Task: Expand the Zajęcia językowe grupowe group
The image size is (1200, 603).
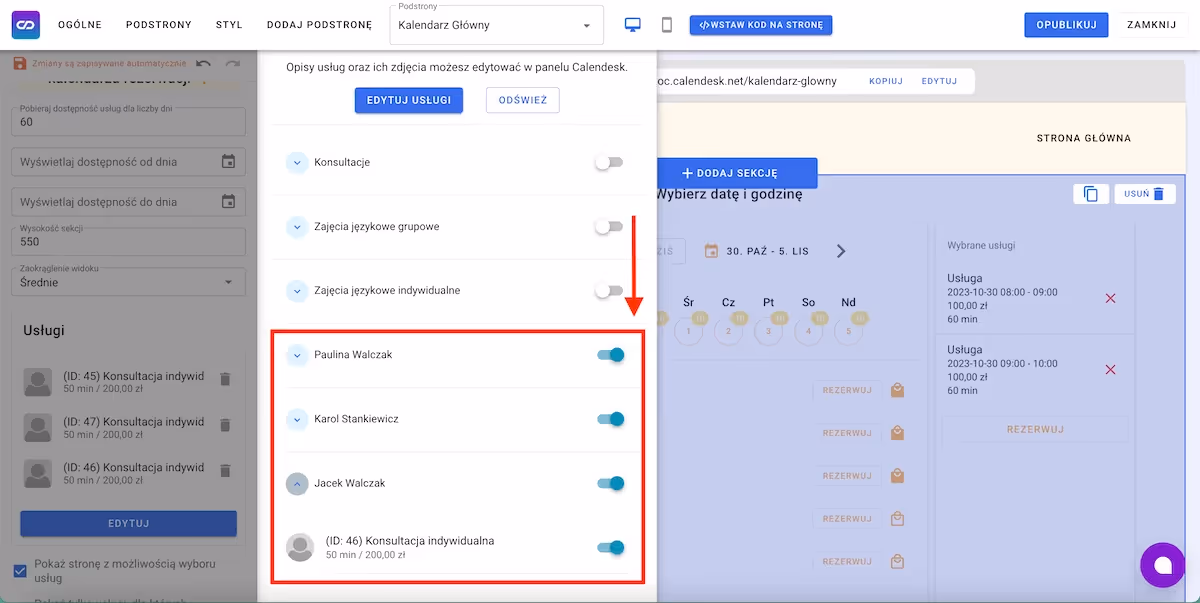Action: coord(297,227)
